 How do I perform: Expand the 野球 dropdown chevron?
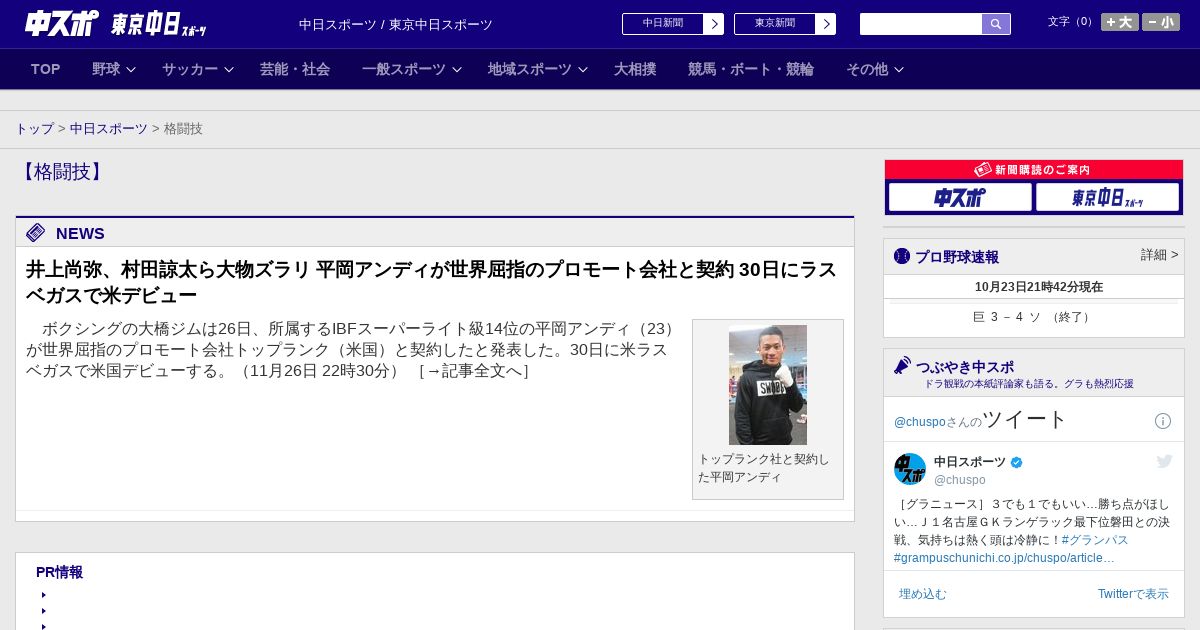(131, 69)
